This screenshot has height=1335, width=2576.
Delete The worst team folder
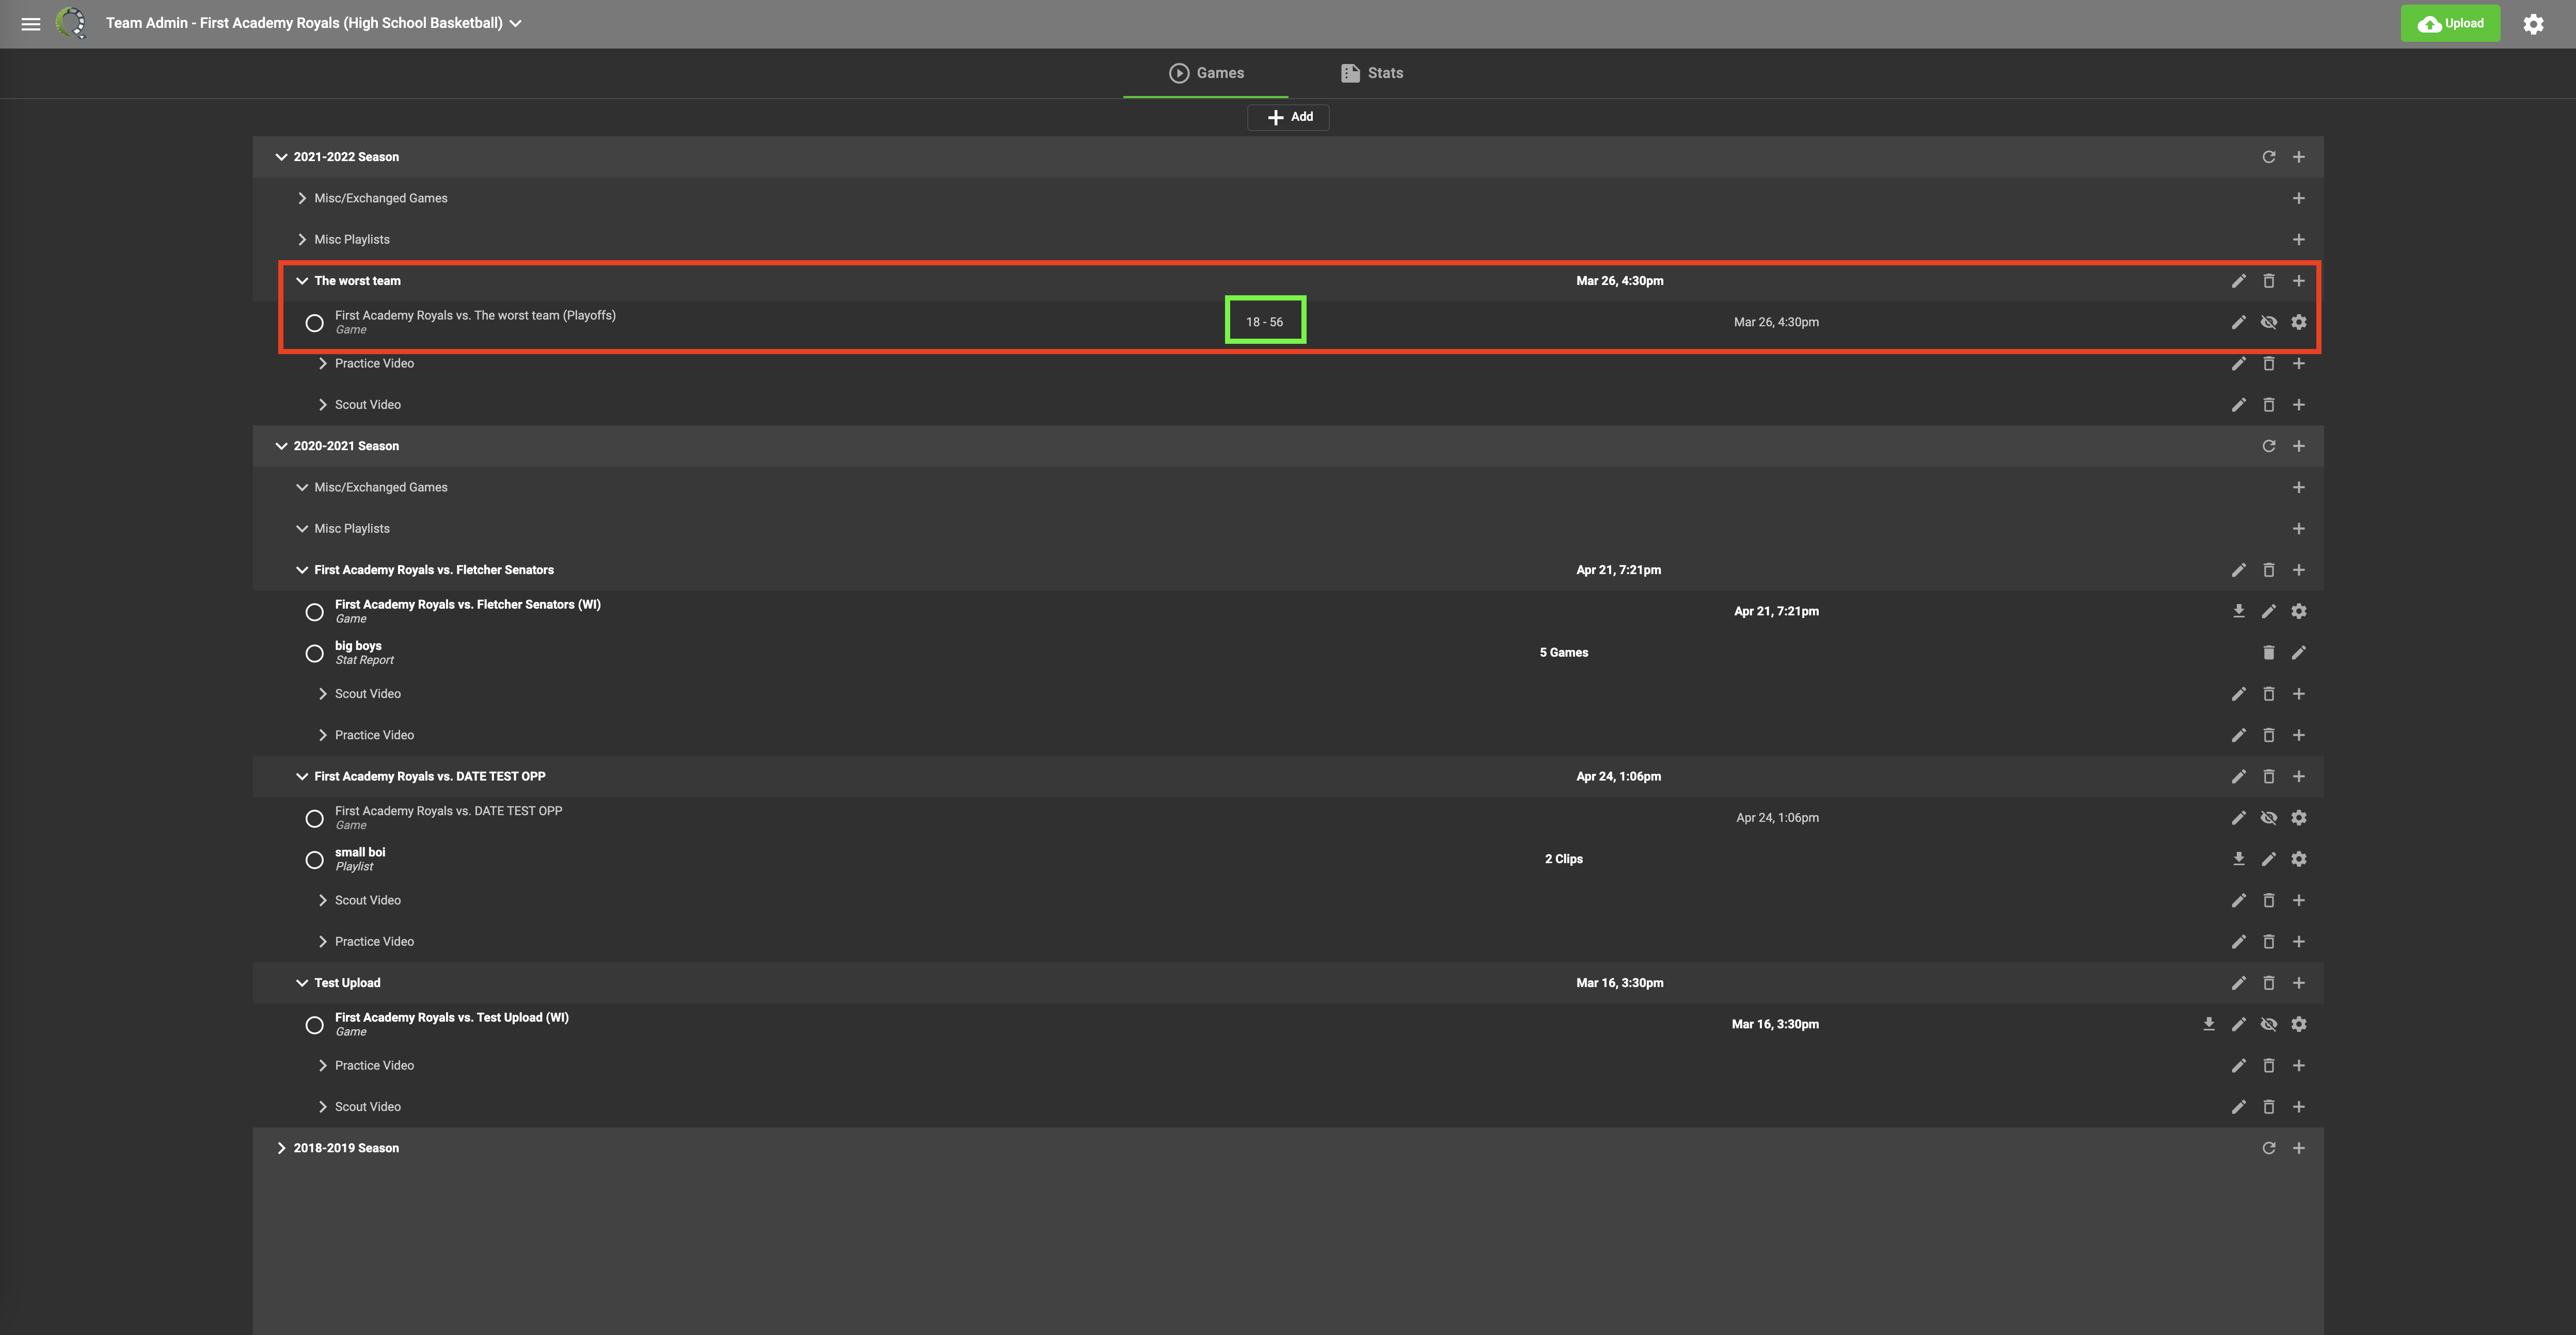click(2269, 281)
